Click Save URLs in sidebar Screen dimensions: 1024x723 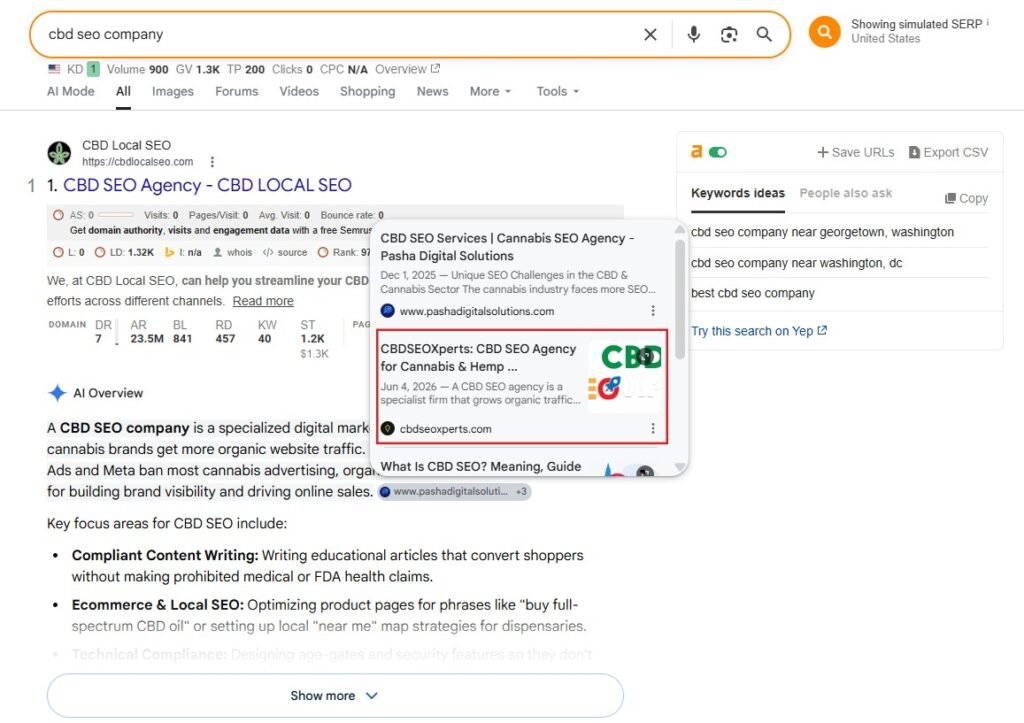click(x=856, y=152)
